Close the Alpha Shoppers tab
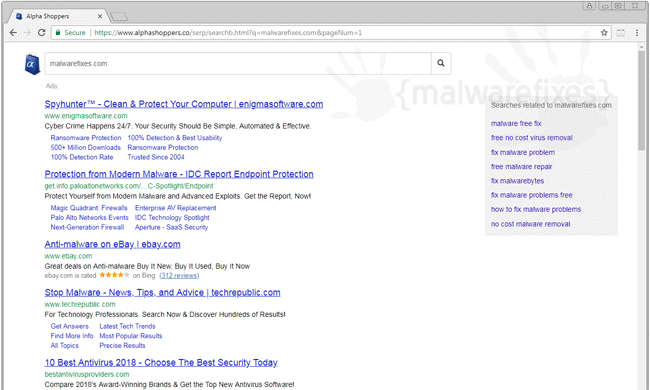 pos(100,16)
